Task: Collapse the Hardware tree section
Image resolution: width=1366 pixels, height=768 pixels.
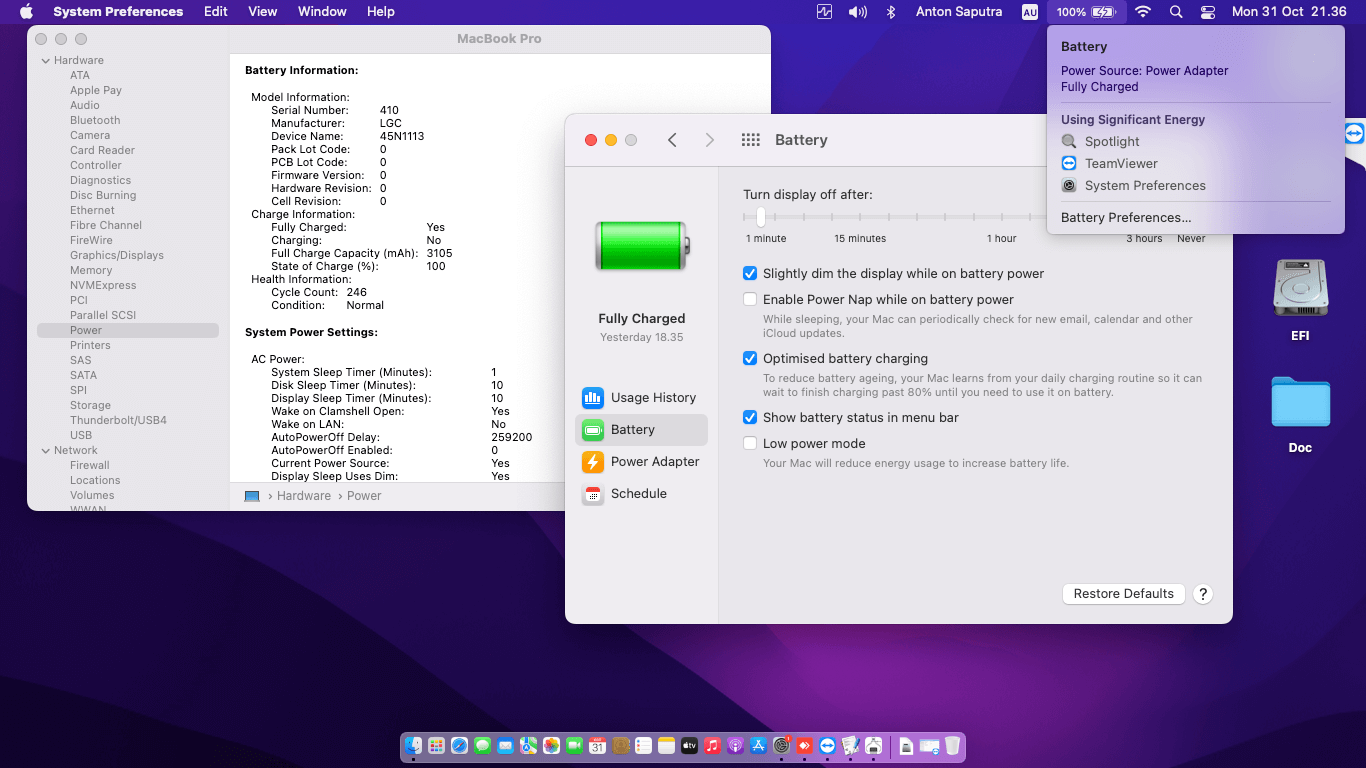Action: click(45, 61)
